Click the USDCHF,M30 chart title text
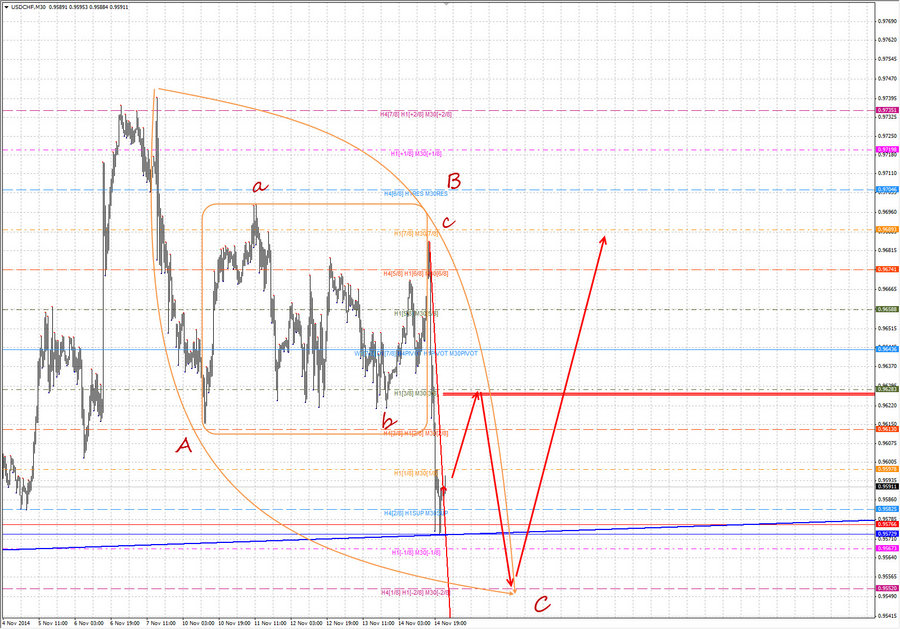 point(29,7)
